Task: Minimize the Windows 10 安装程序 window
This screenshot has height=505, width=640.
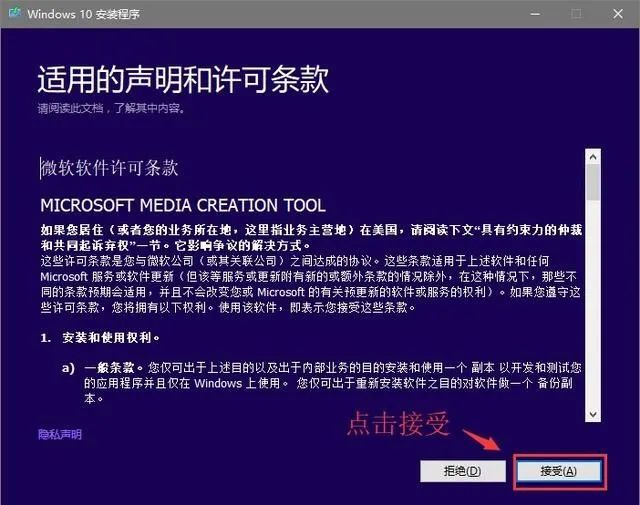Action: pos(535,14)
